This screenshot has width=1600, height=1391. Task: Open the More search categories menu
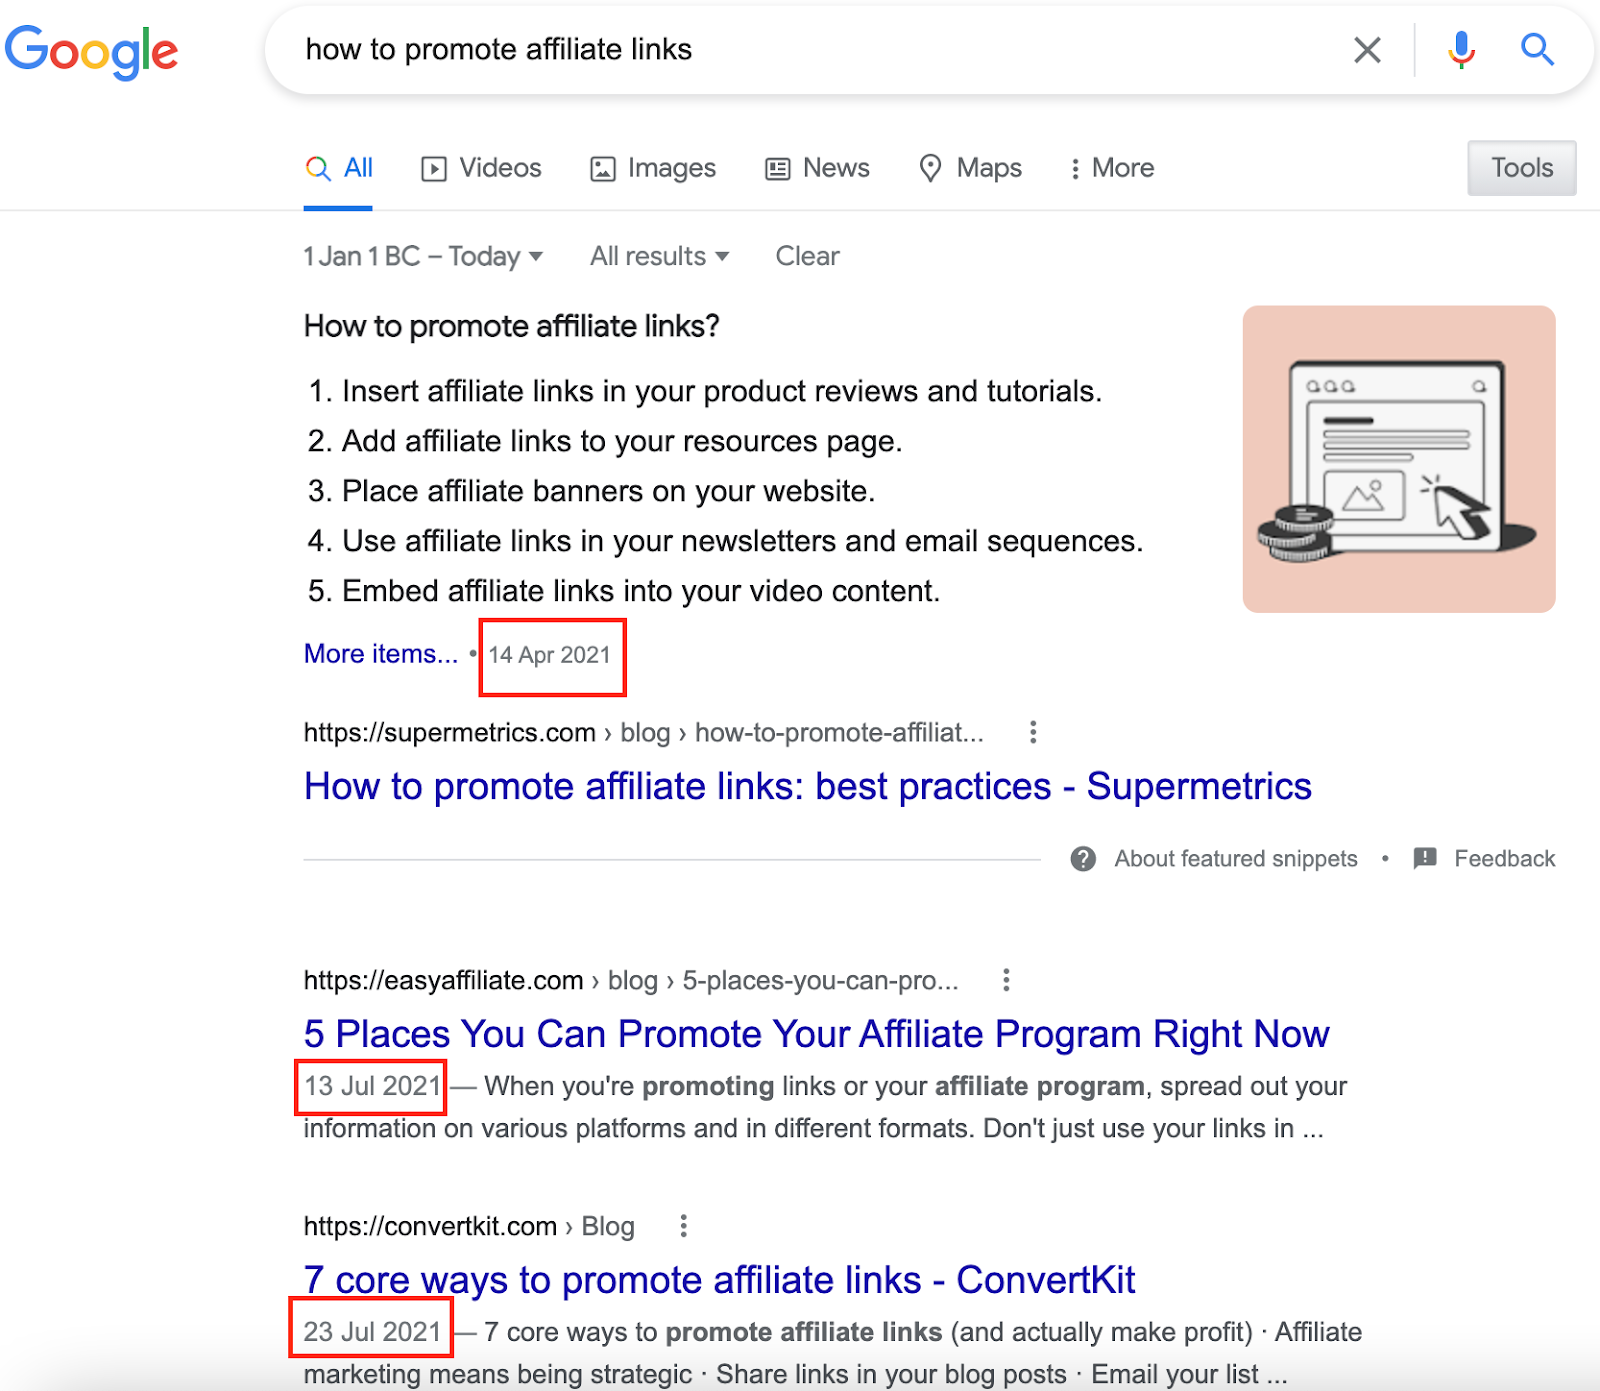[x=1111, y=168]
